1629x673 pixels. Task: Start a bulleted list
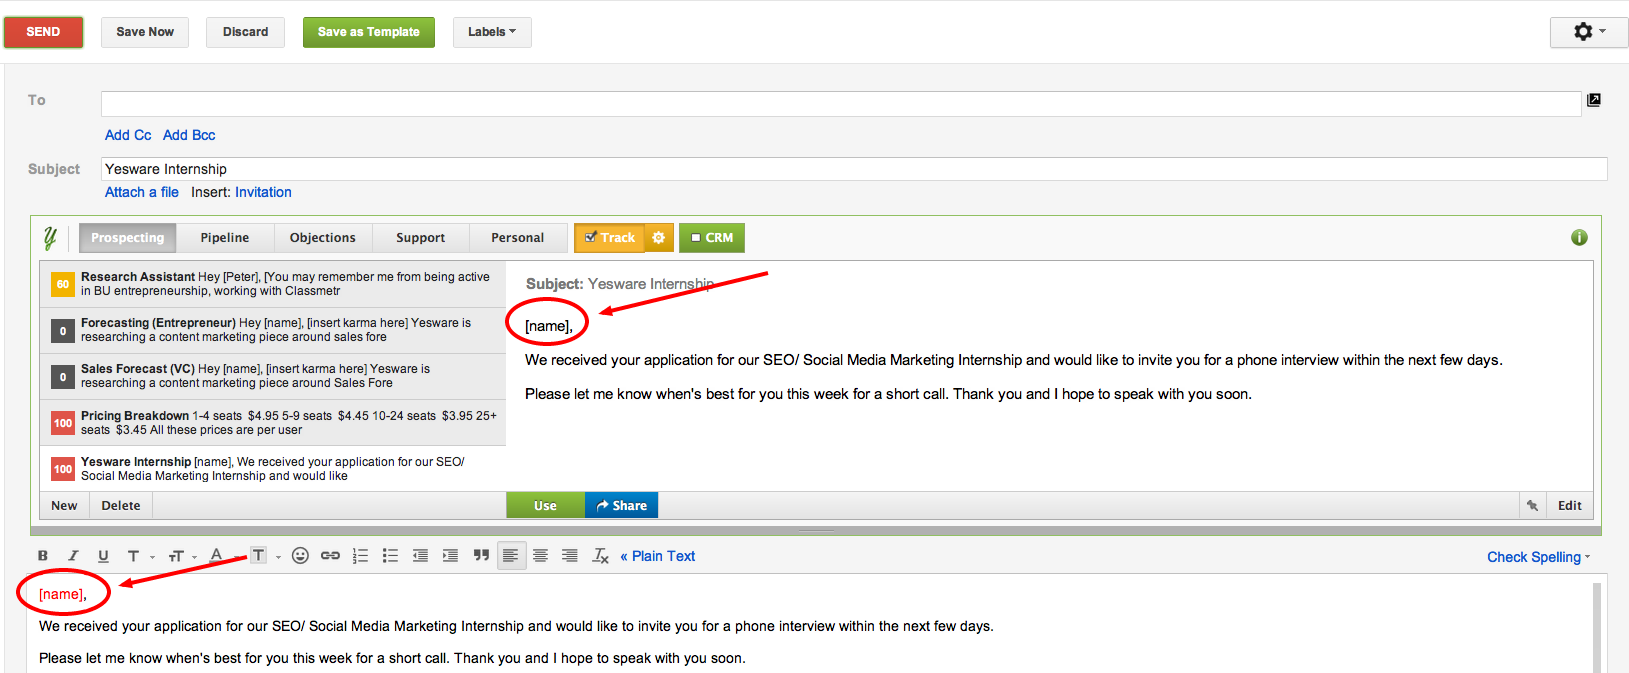[391, 556]
